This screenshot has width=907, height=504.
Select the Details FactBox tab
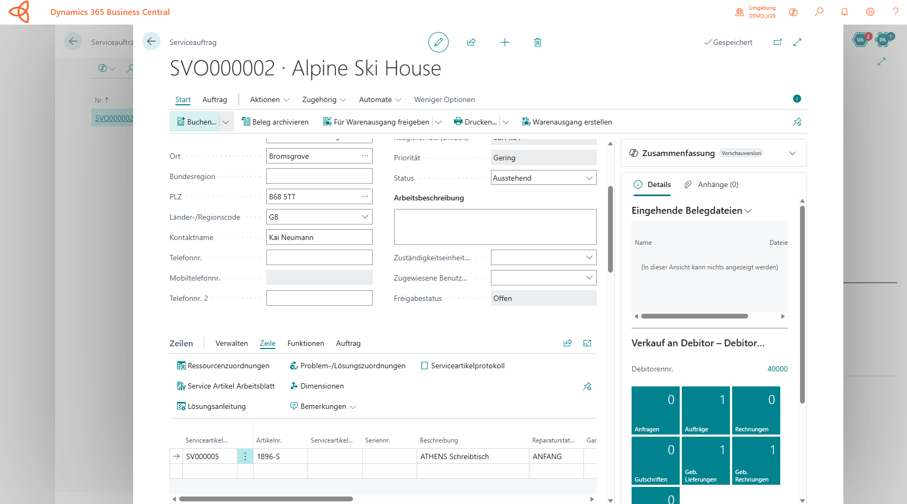coord(652,185)
